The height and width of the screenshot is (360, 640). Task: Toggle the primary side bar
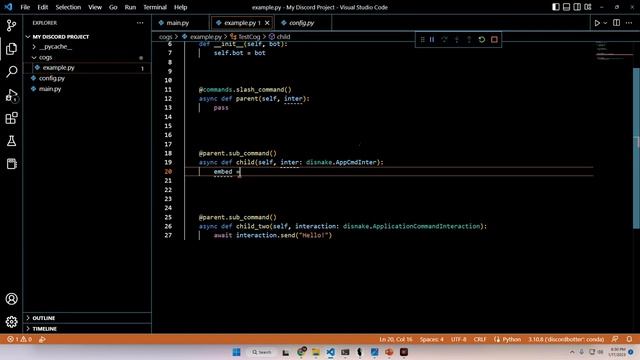point(556,7)
